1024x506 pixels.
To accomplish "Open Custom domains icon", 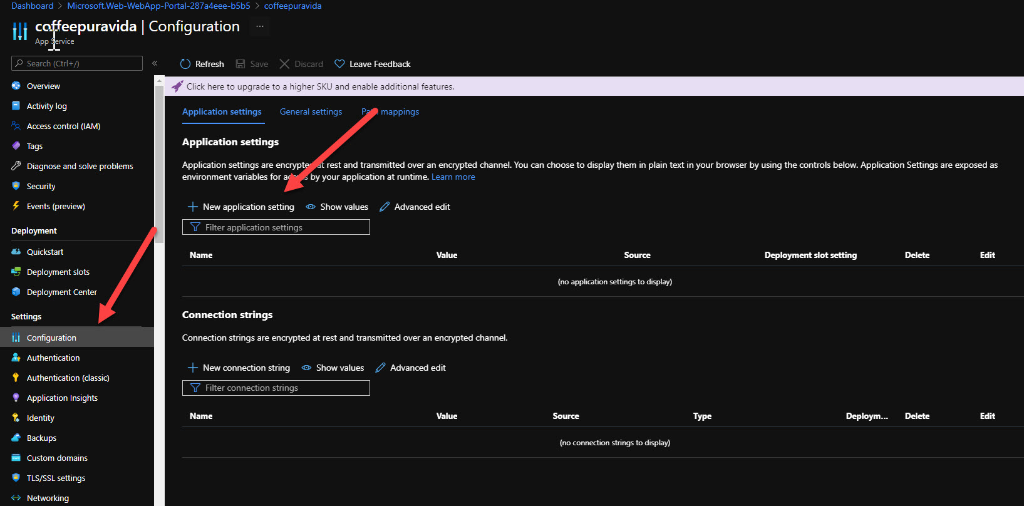I will tap(16, 458).
